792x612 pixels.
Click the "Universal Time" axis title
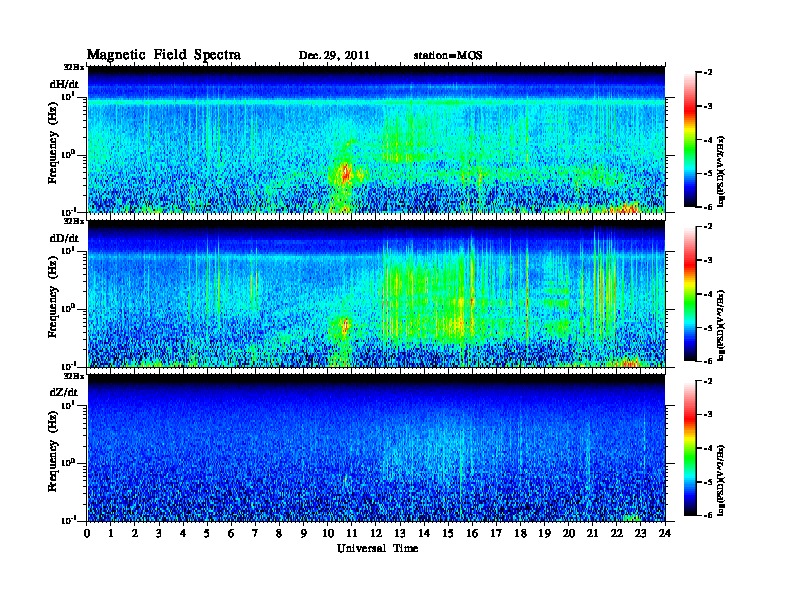click(x=378, y=548)
